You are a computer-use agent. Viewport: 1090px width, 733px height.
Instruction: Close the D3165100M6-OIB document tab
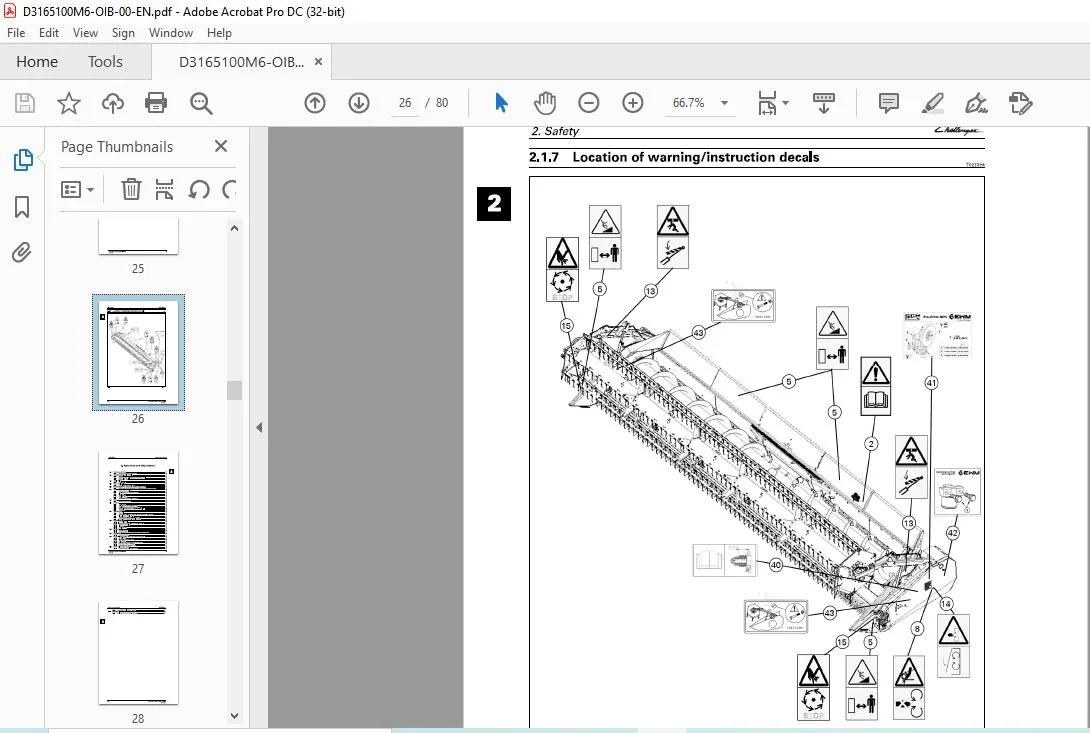click(318, 62)
